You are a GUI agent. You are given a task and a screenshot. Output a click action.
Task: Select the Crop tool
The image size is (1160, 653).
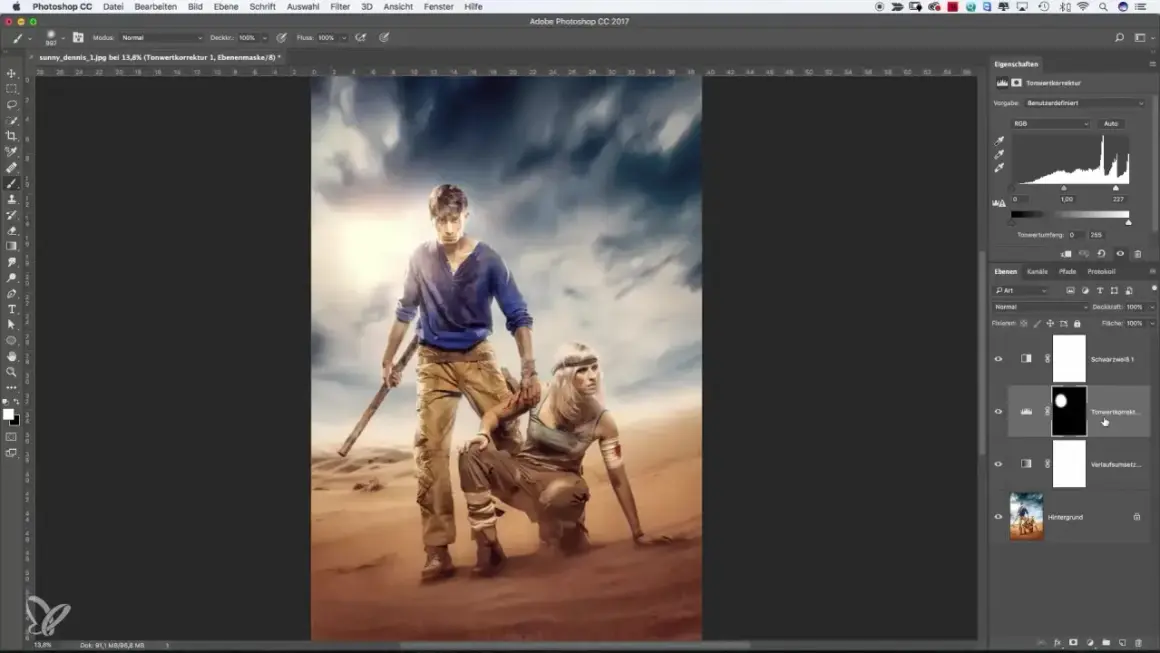tap(11, 136)
